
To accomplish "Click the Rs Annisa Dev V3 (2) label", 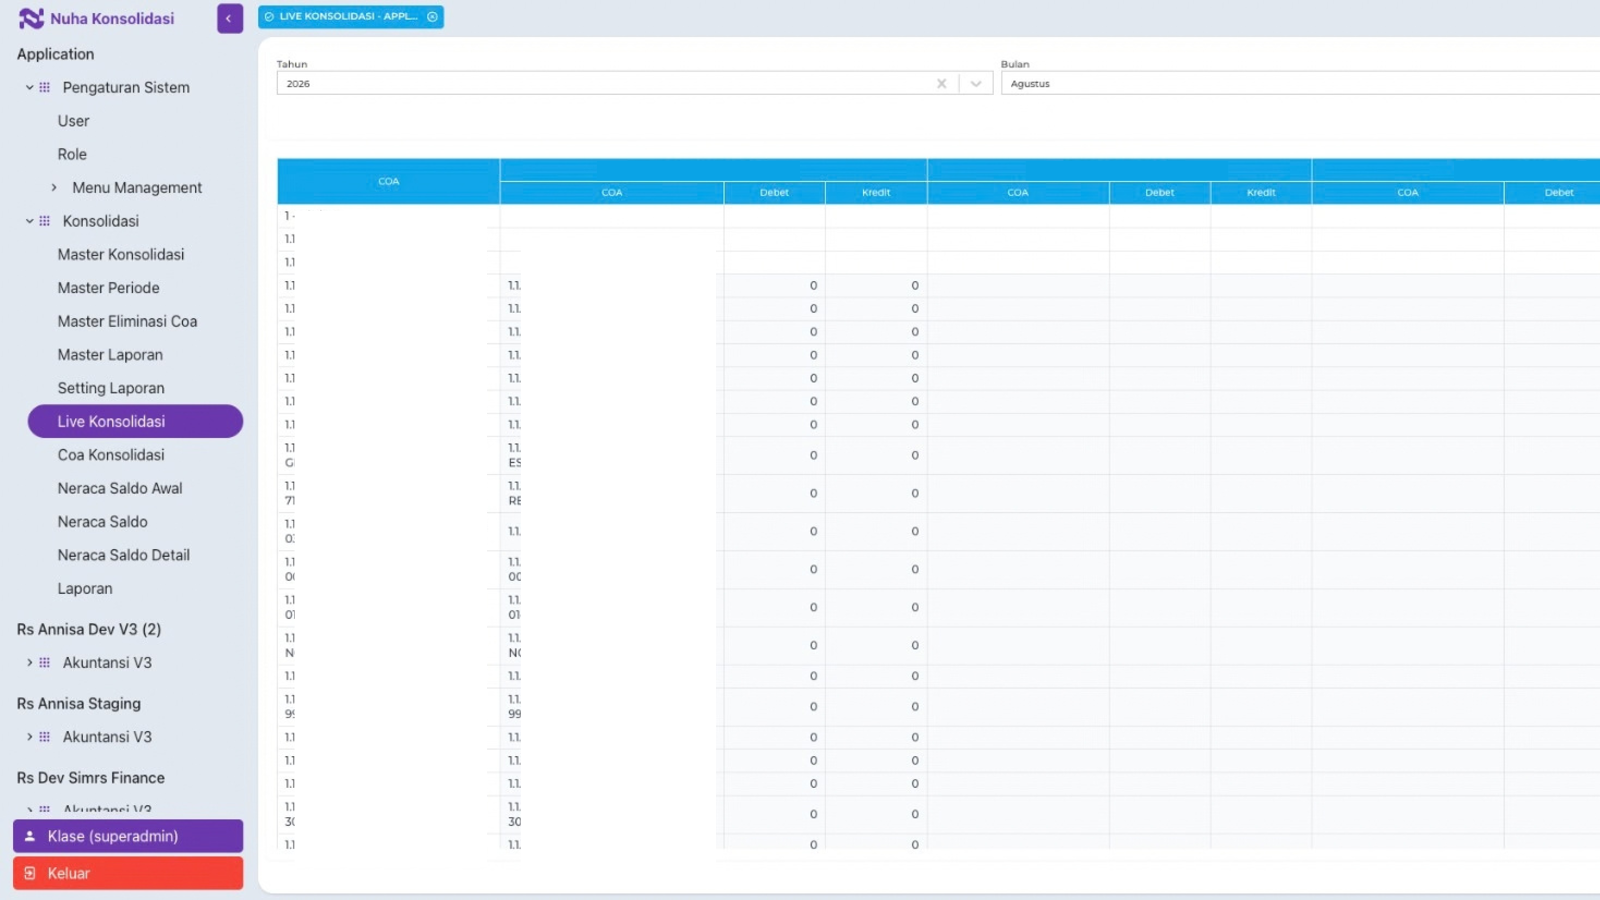I will point(89,629).
